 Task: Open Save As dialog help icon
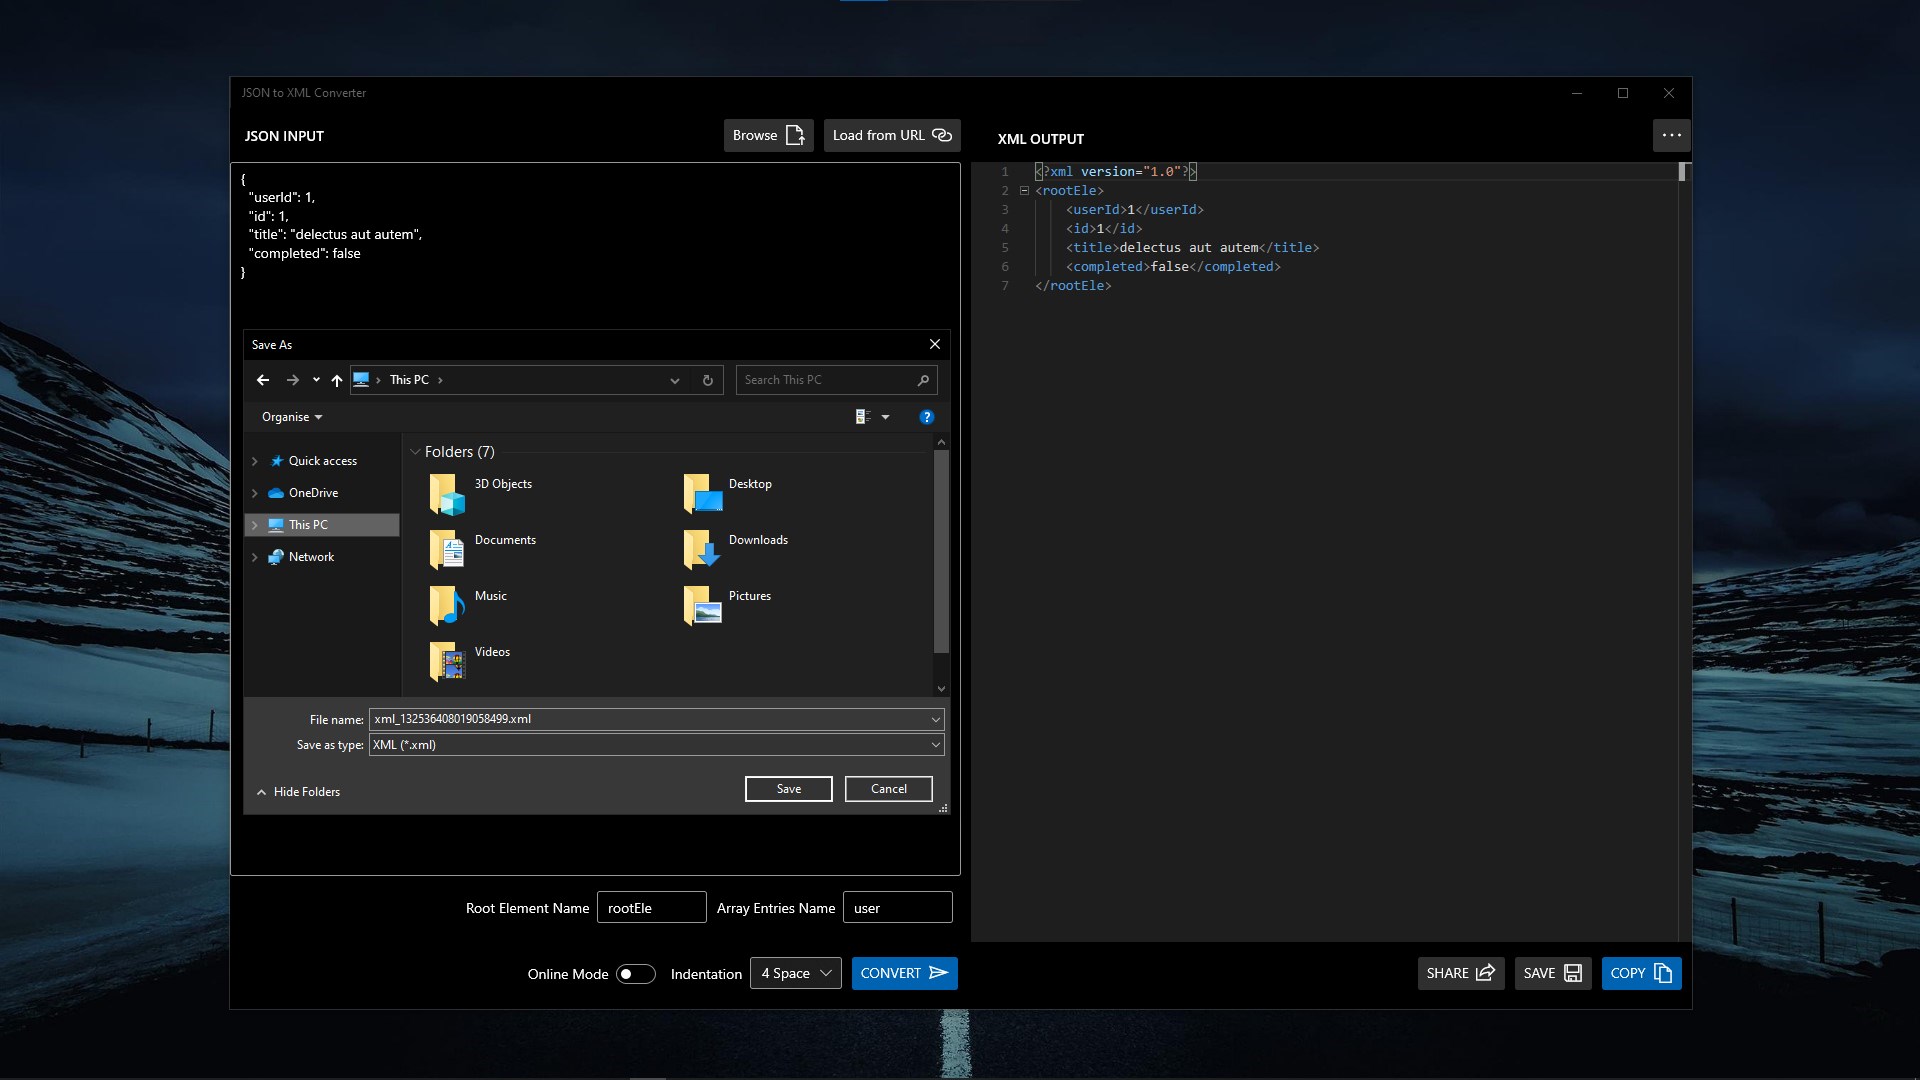[x=926, y=417]
